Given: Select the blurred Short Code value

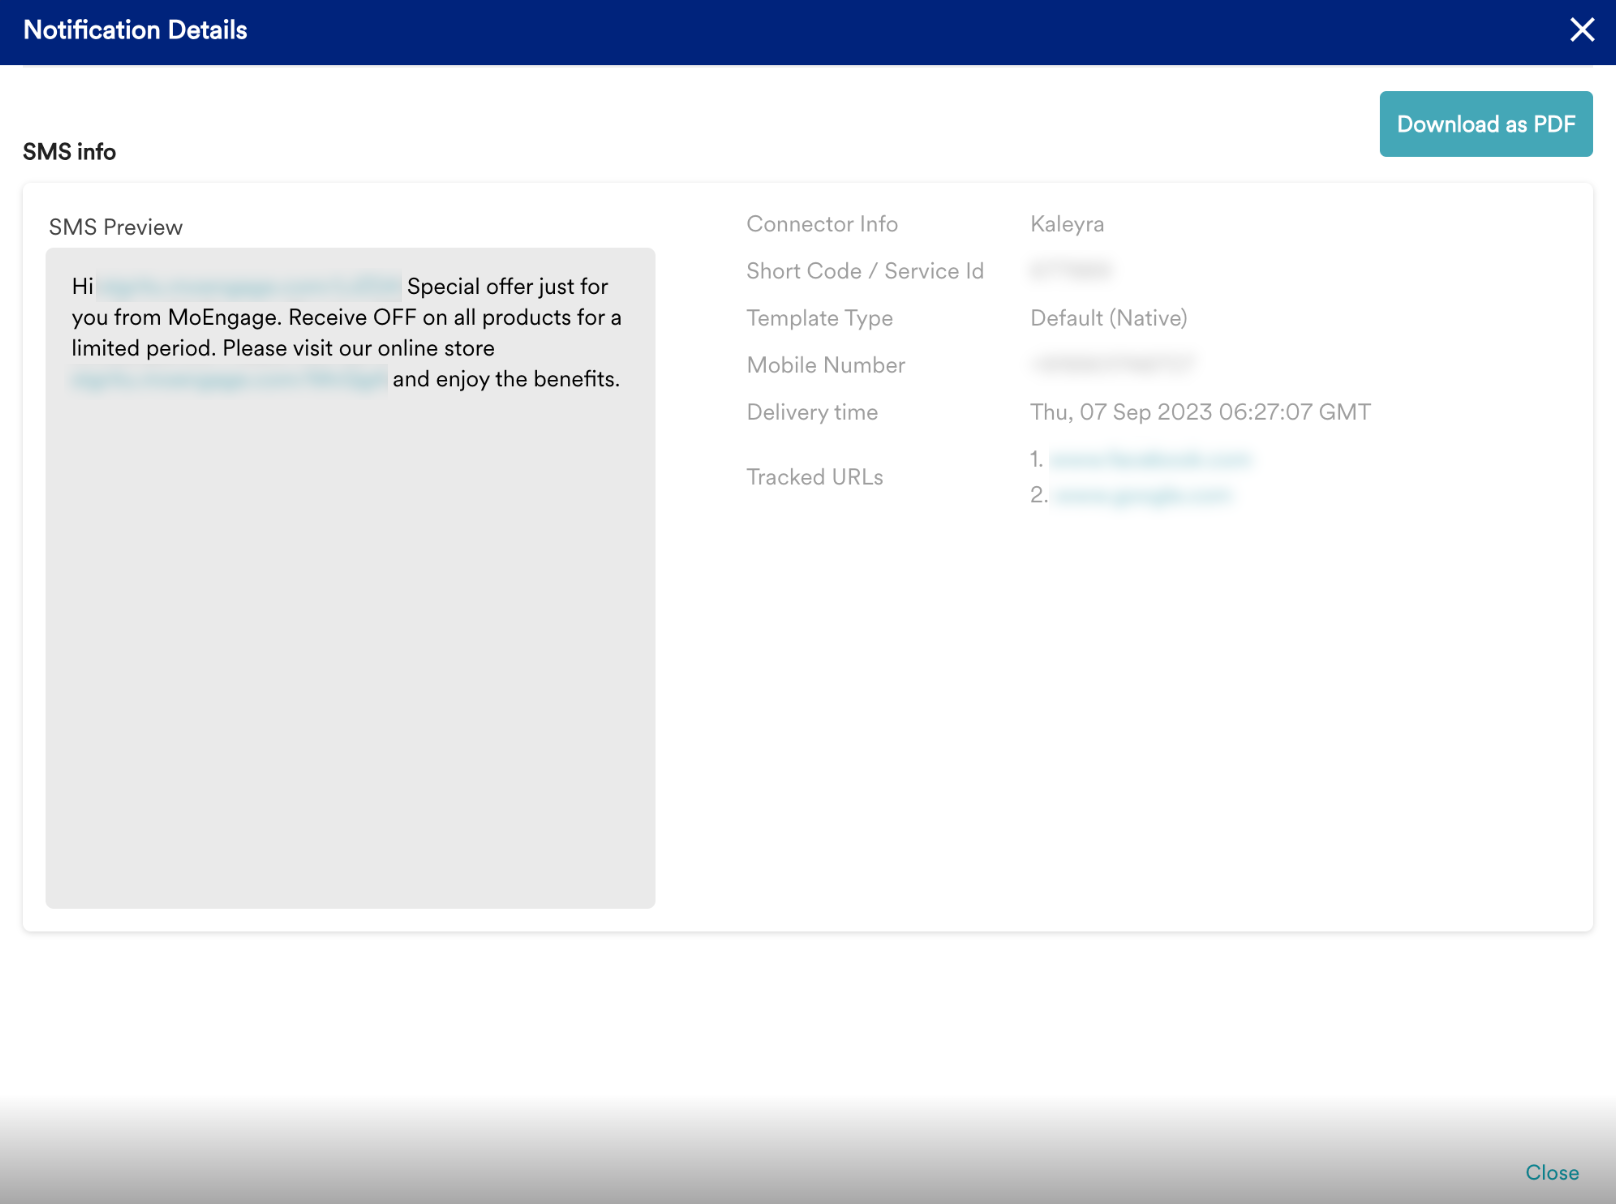Looking at the screenshot, I should pyautogui.click(x=1071, y=270).
